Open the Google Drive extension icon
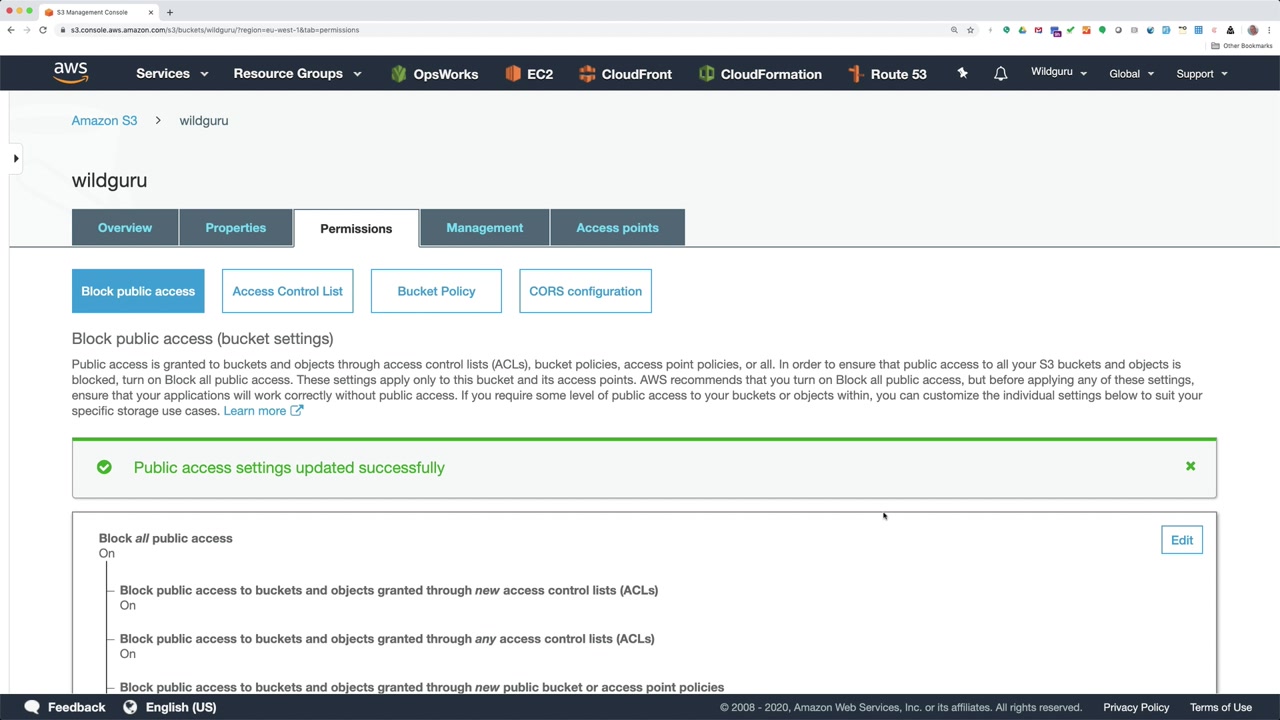Viewport: 1280px width, 720px height. (1022, 30)
